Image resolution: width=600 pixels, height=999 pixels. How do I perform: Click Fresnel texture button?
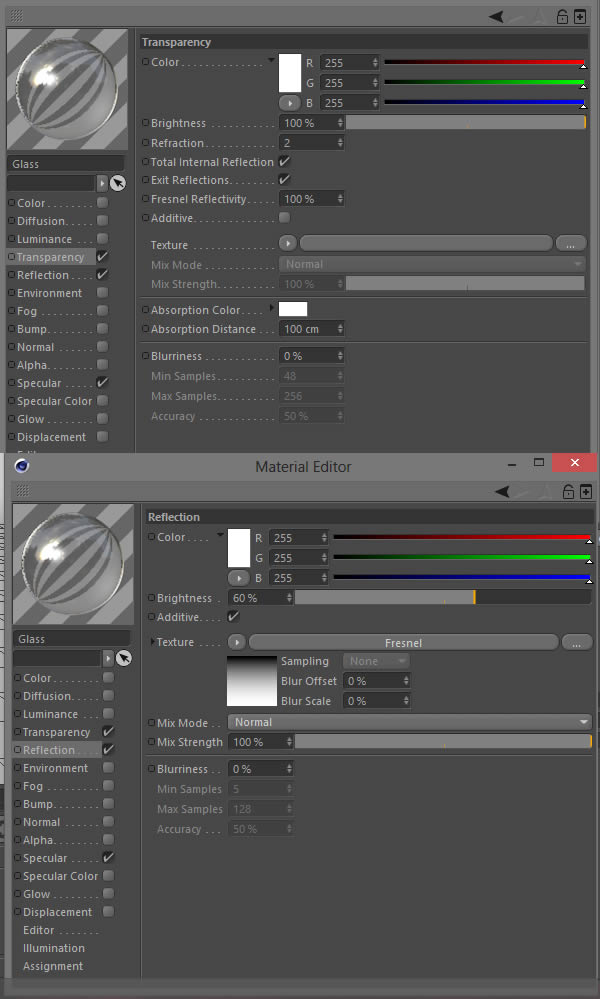pos(403,642)
